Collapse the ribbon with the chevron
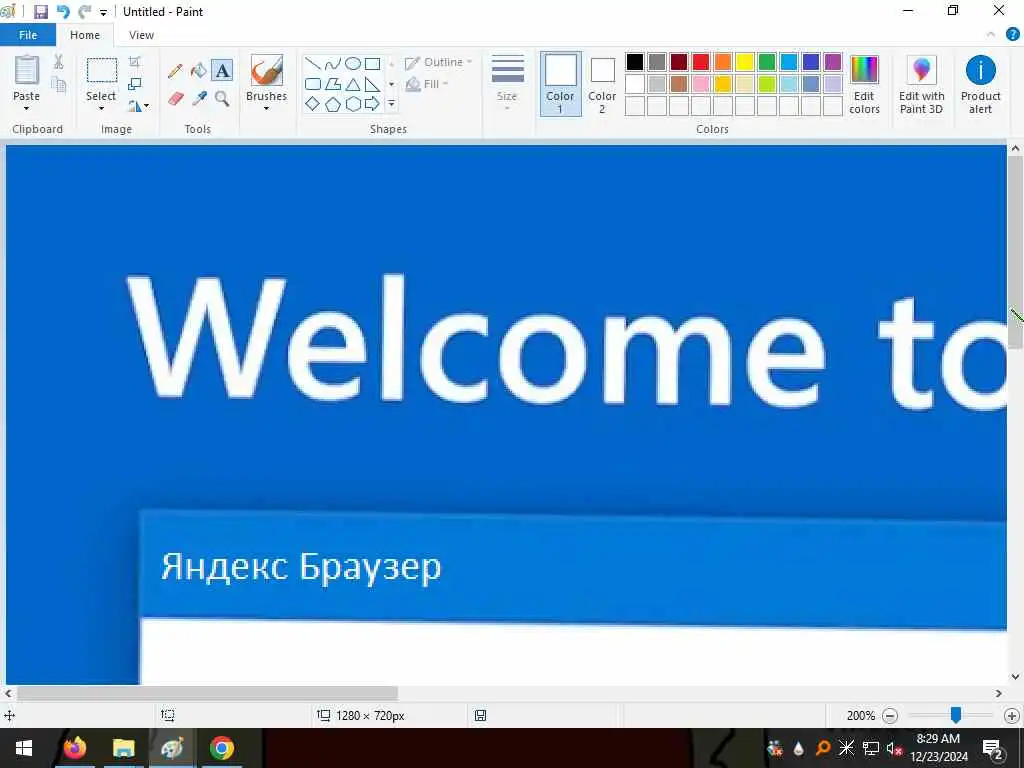This screenshot has height=768, width=1024. tap(991, 35)
